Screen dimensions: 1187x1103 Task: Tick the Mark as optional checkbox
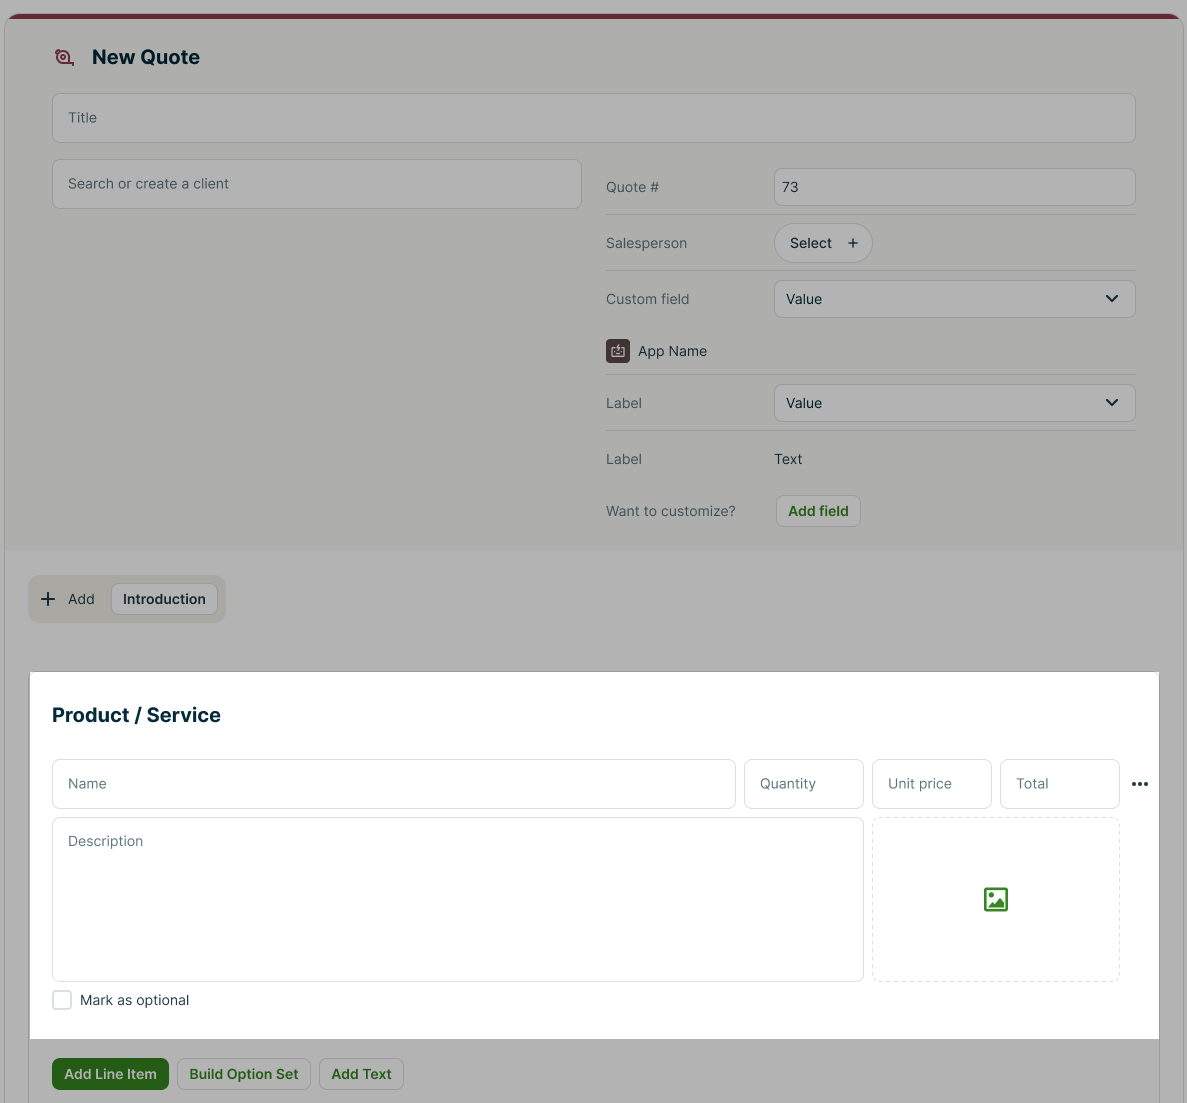62,1000
